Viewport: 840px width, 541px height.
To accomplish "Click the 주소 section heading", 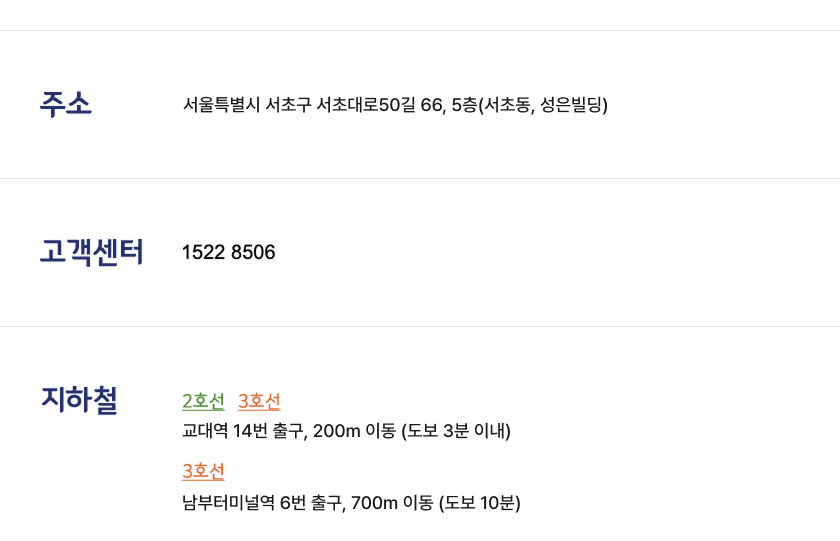I will click(x=66, y=104).
